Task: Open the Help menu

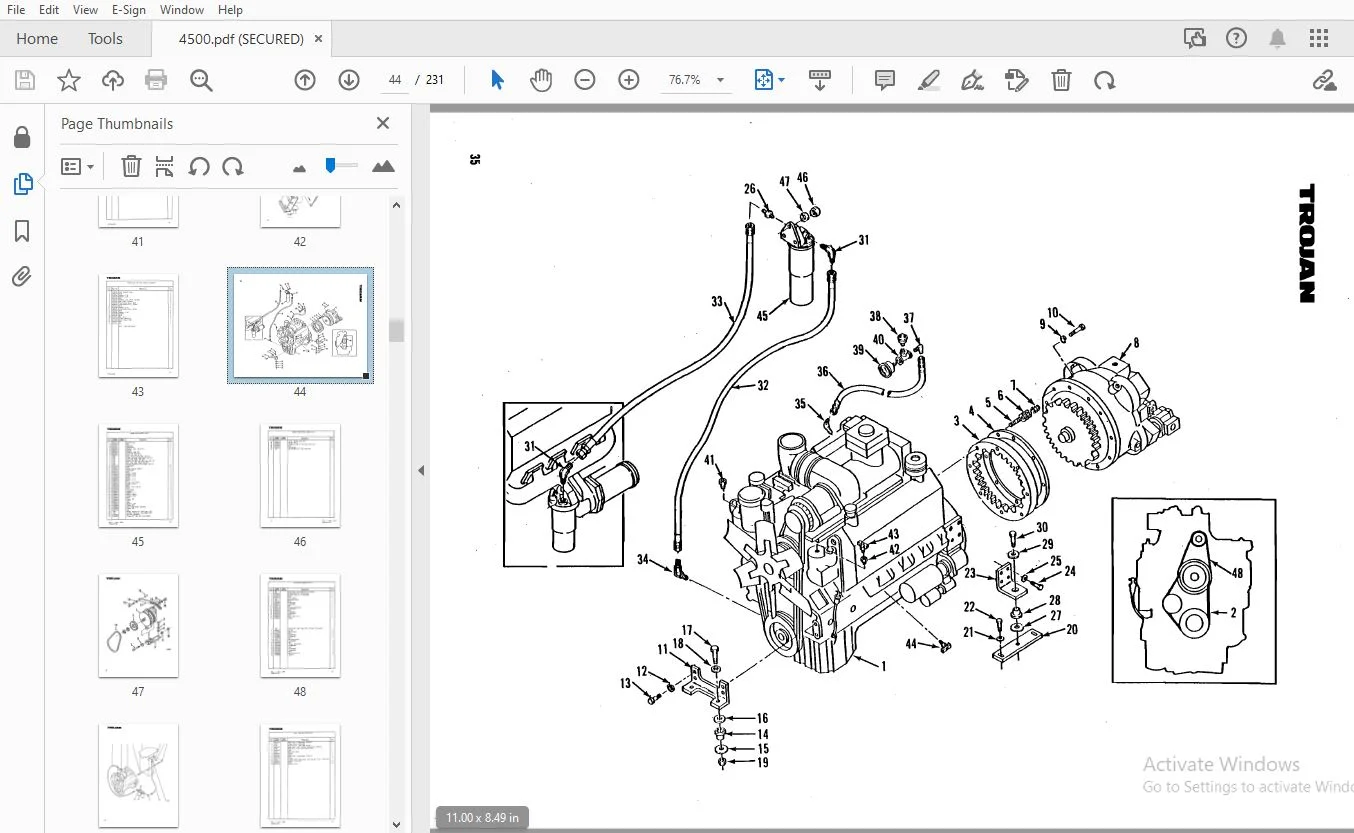Action: pos(230,10)
